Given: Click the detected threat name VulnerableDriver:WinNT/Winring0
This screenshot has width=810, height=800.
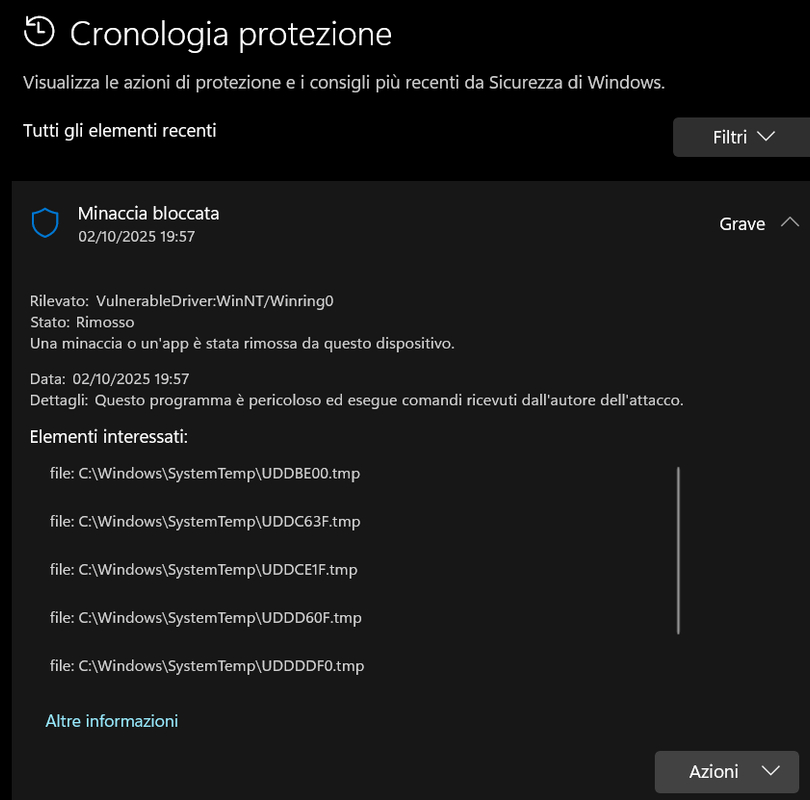Looking at the screenshot, I should point(214,300).
